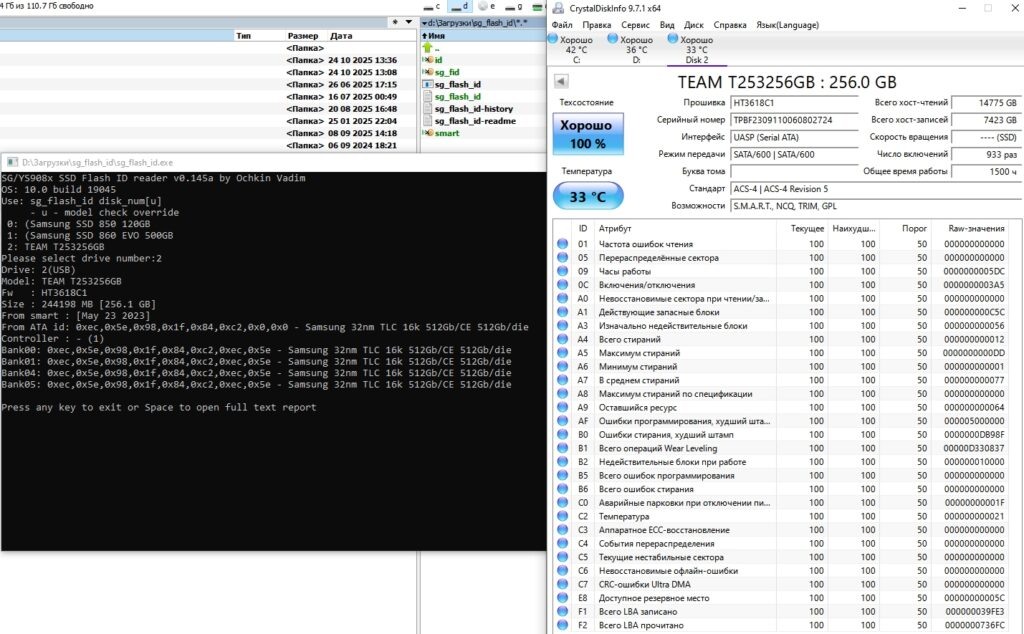Open the Файл menu in CrystalDiskInfo
1024x634 pixels.
click(x=562, y=25)
